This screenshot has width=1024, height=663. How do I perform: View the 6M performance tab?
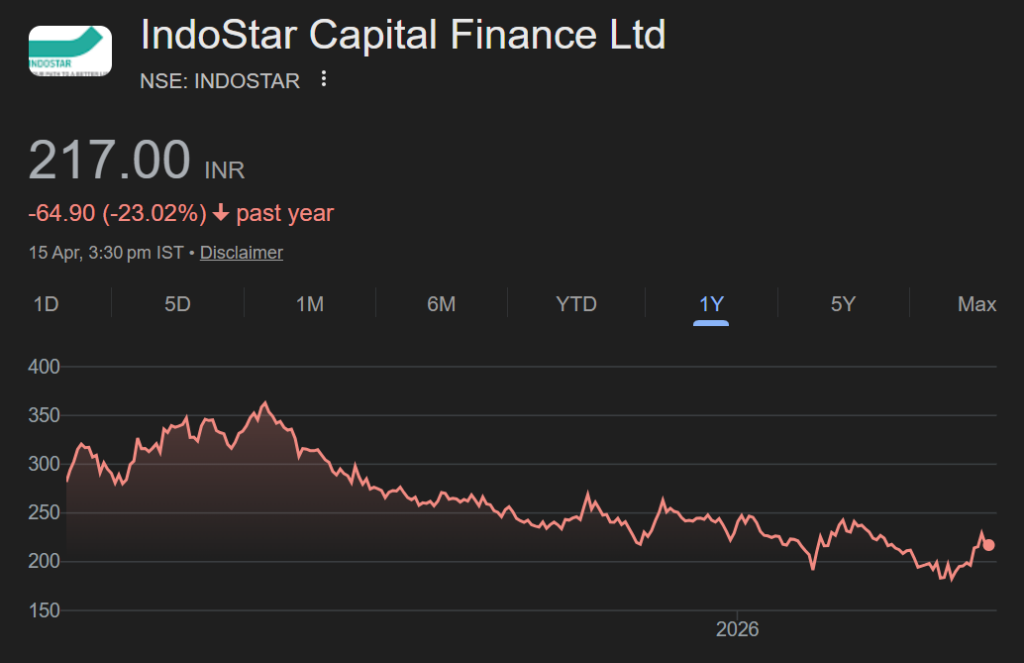point(442,304)
